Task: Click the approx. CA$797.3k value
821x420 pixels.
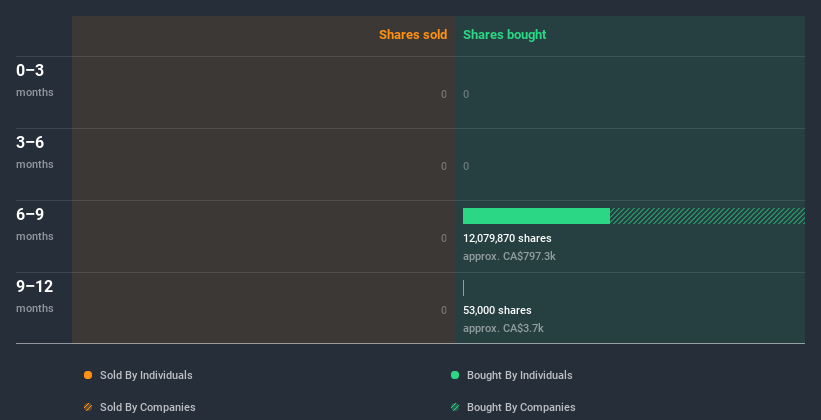Action: click(x=509, y=257)
